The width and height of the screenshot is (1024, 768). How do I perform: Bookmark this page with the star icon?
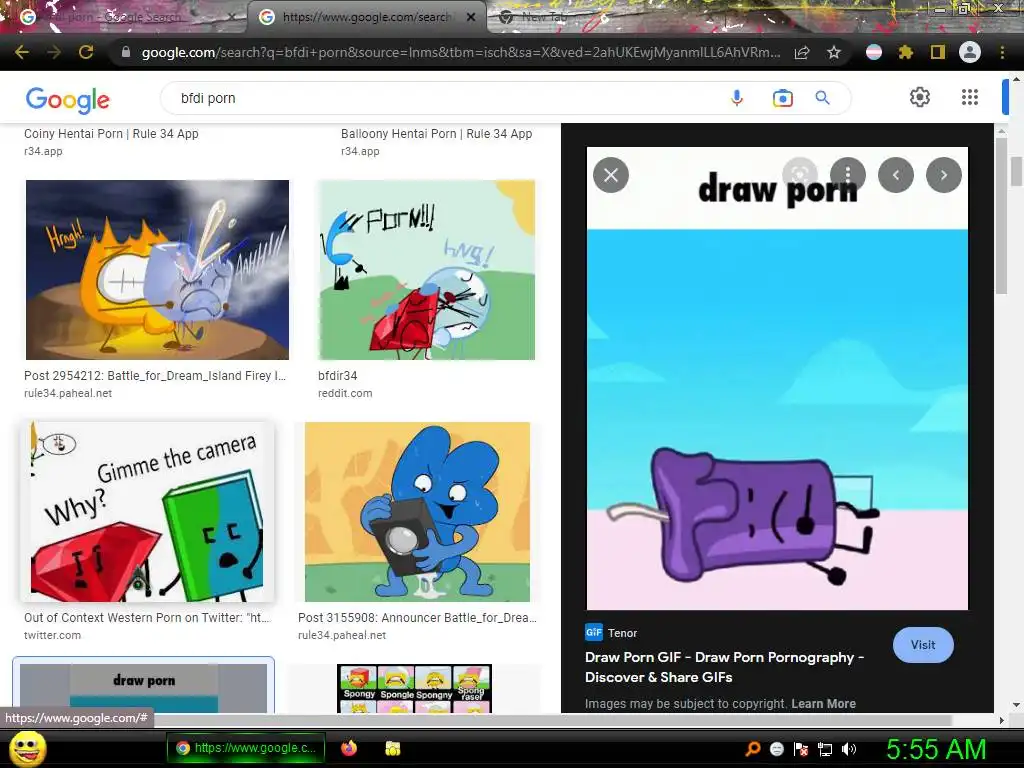(x=834, y=53)
